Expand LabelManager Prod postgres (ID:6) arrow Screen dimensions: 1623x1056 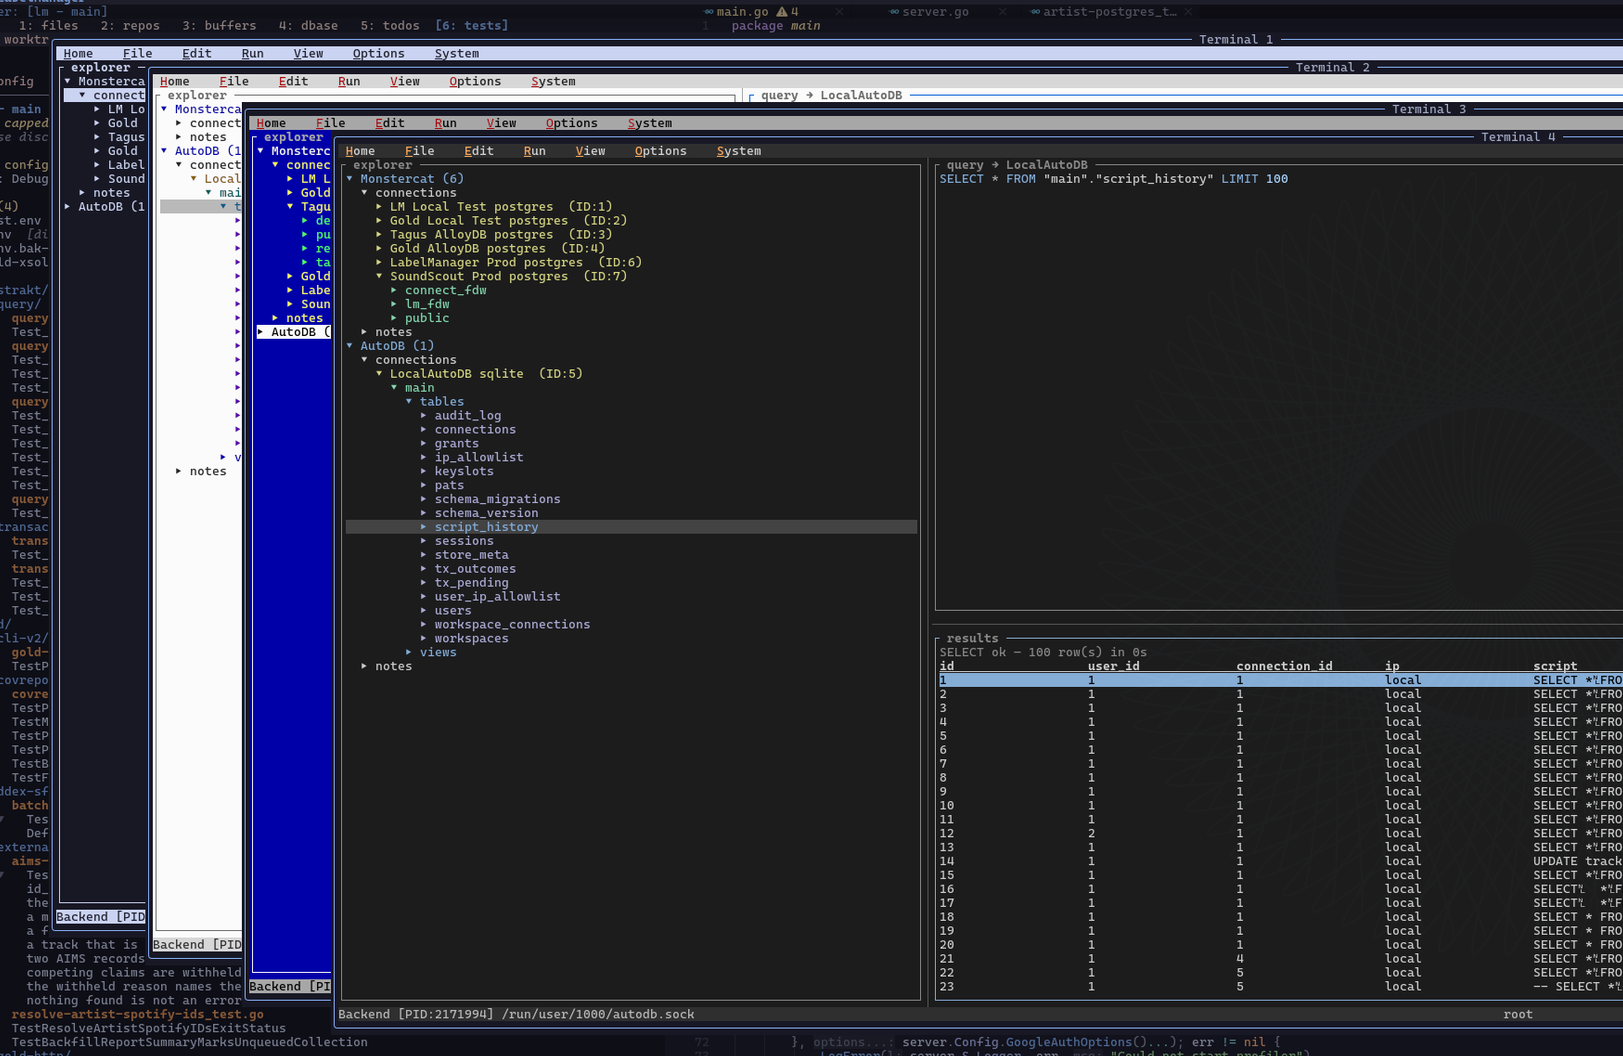tap(379, 263)
